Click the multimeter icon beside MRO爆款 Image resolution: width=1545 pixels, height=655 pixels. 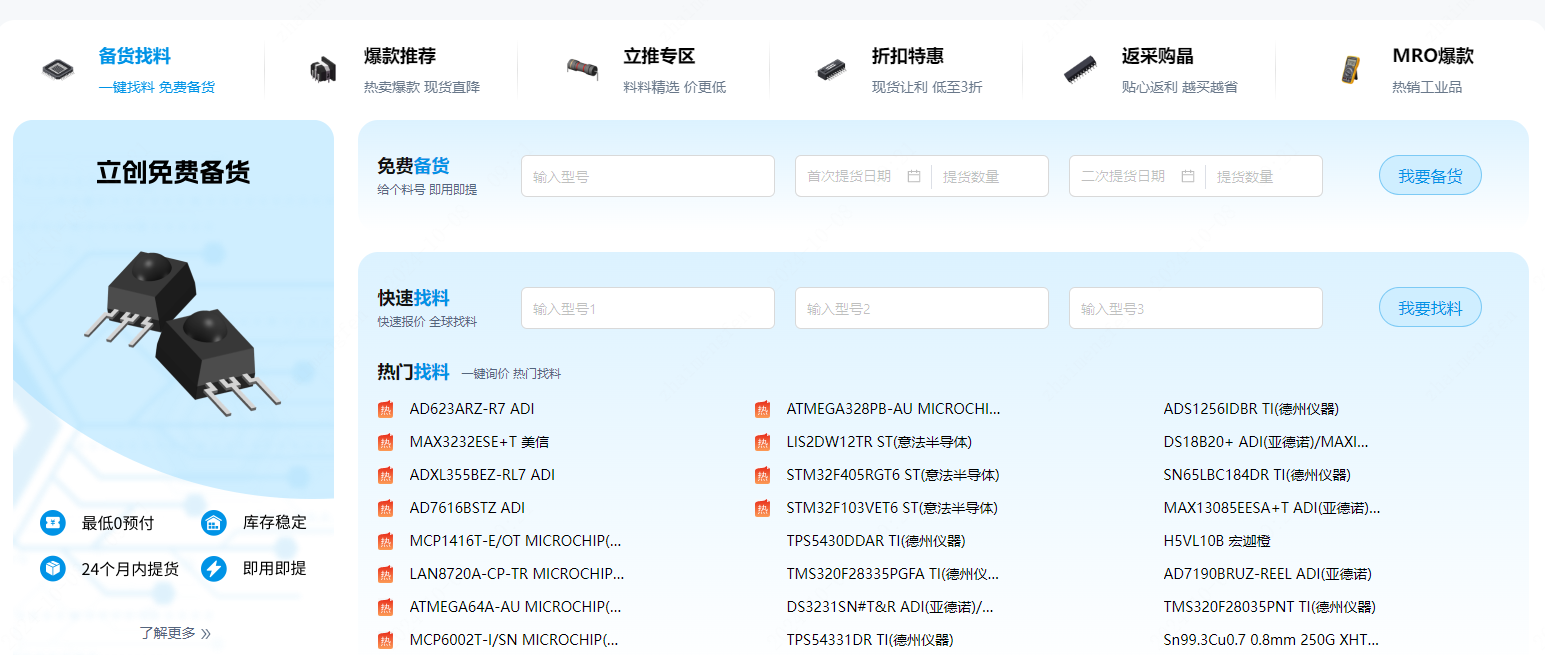(1351, 70)
